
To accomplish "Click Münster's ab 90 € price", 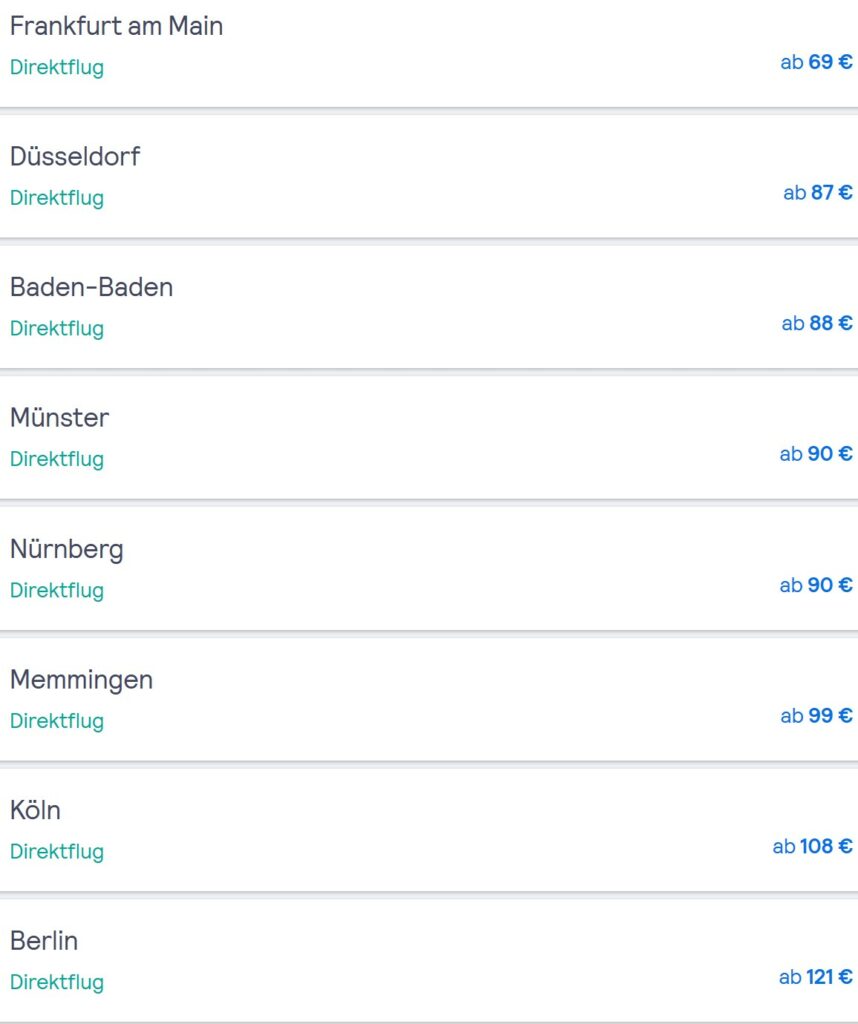I will (816, 454).
